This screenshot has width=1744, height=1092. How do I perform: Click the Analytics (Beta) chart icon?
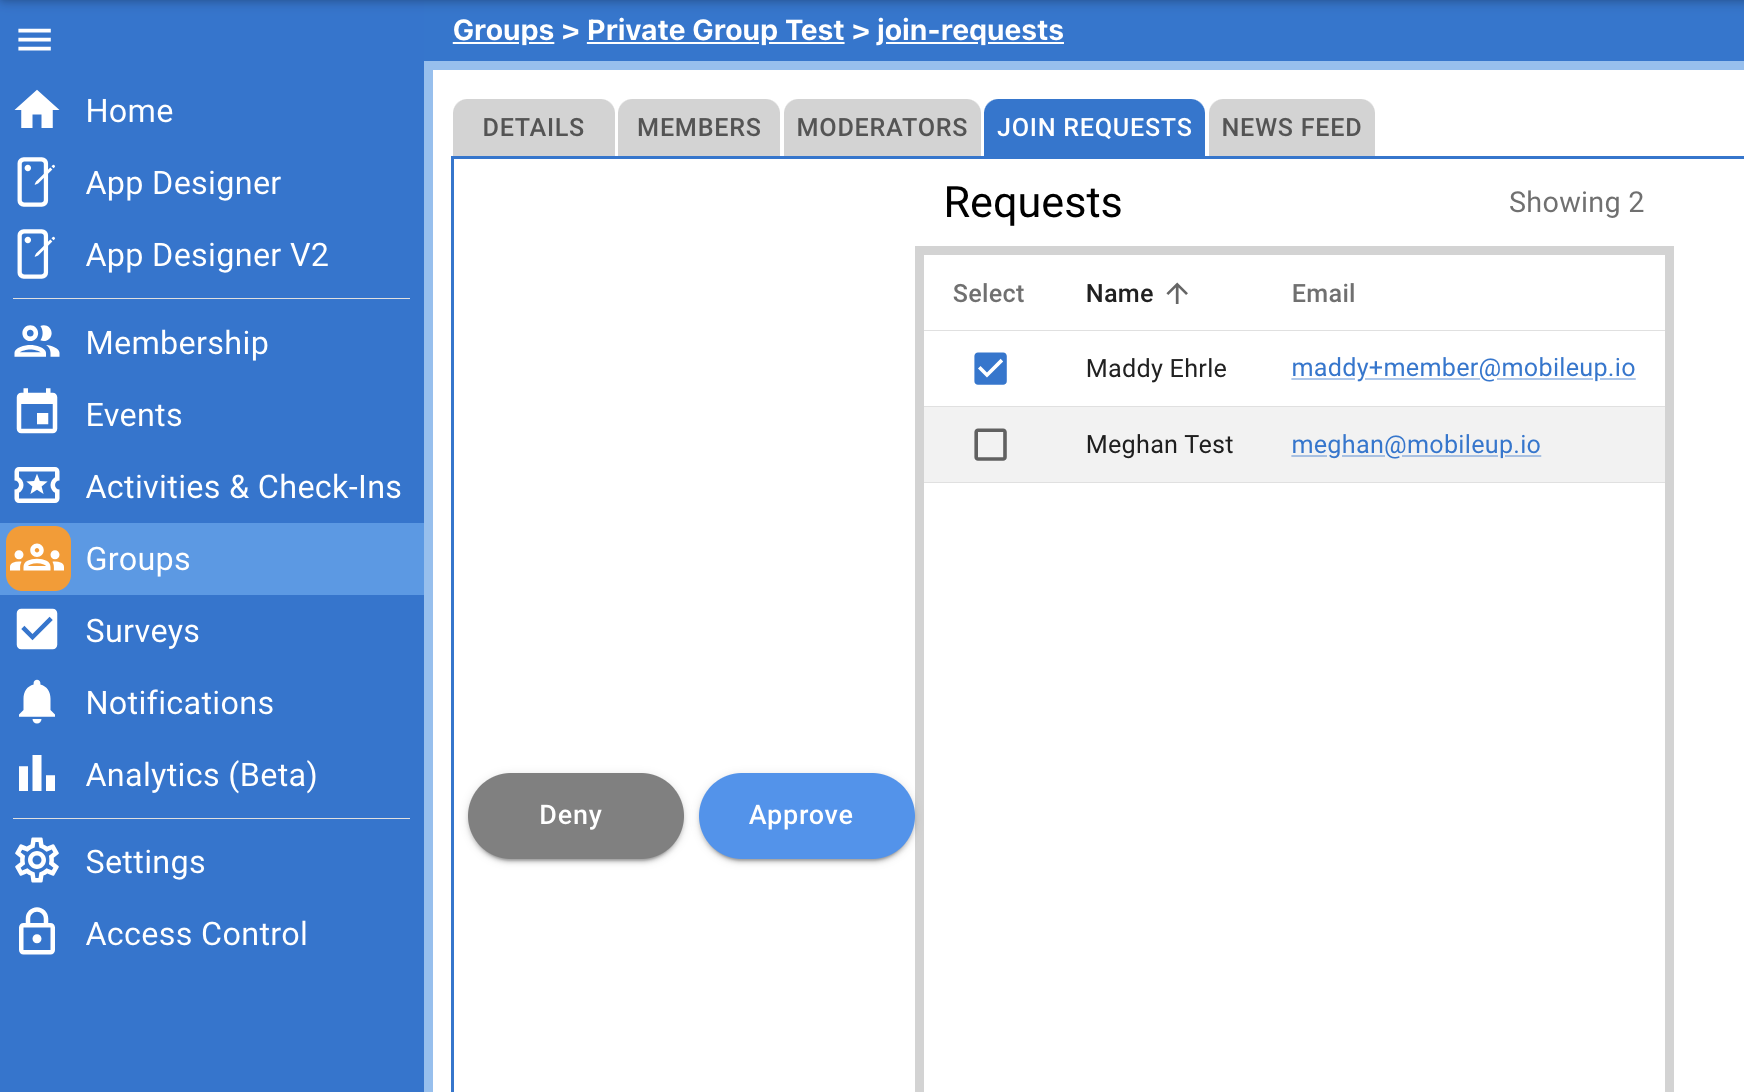pyautogui.click(x=37, y=773)
